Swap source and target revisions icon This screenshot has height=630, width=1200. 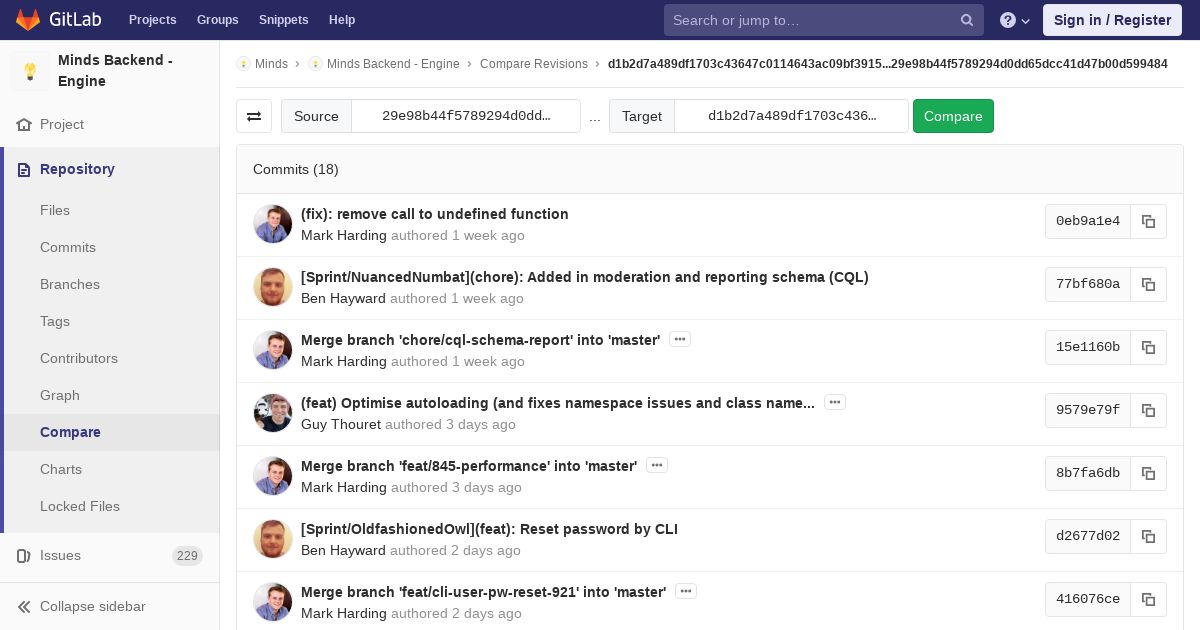(x=254, y=116)
